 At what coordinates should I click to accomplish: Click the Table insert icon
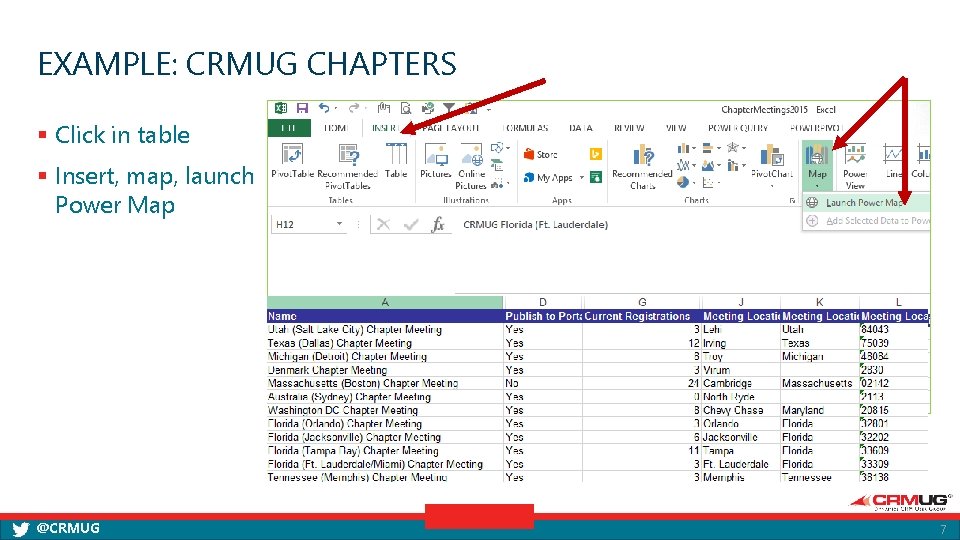pyautogui.click(x=396, y=161)
